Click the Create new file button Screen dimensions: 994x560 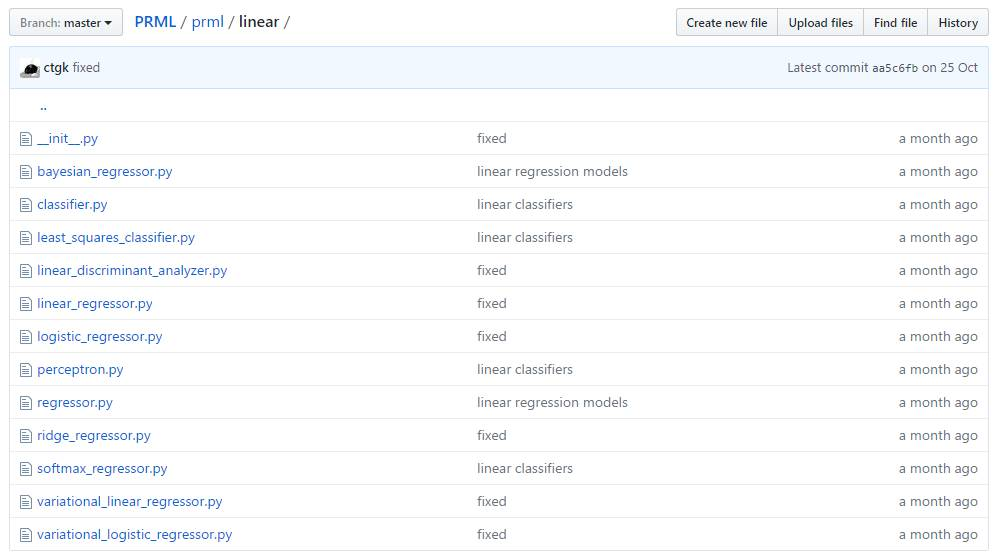pyautogui.click(x=726, y=23)
